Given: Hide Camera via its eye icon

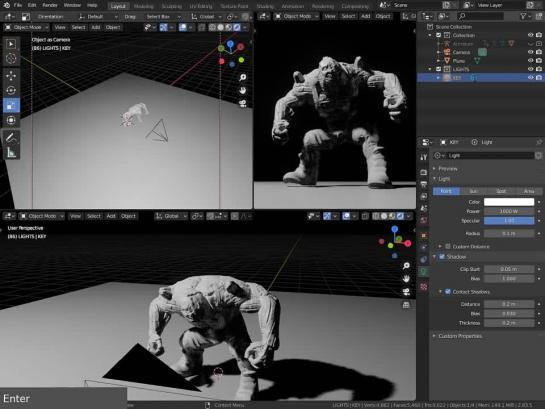Looking at the screenshot, I should pos(530,52).
